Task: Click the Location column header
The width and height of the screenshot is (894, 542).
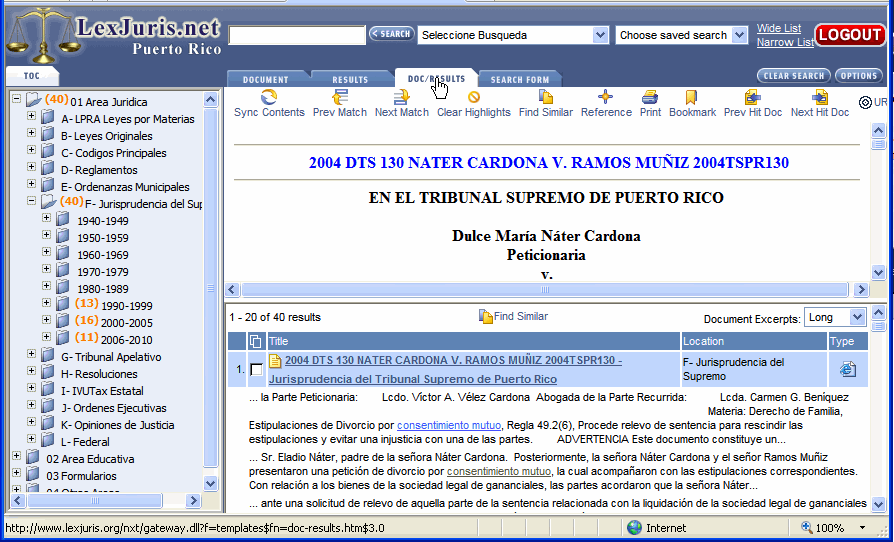Action: tap(755, 341)
